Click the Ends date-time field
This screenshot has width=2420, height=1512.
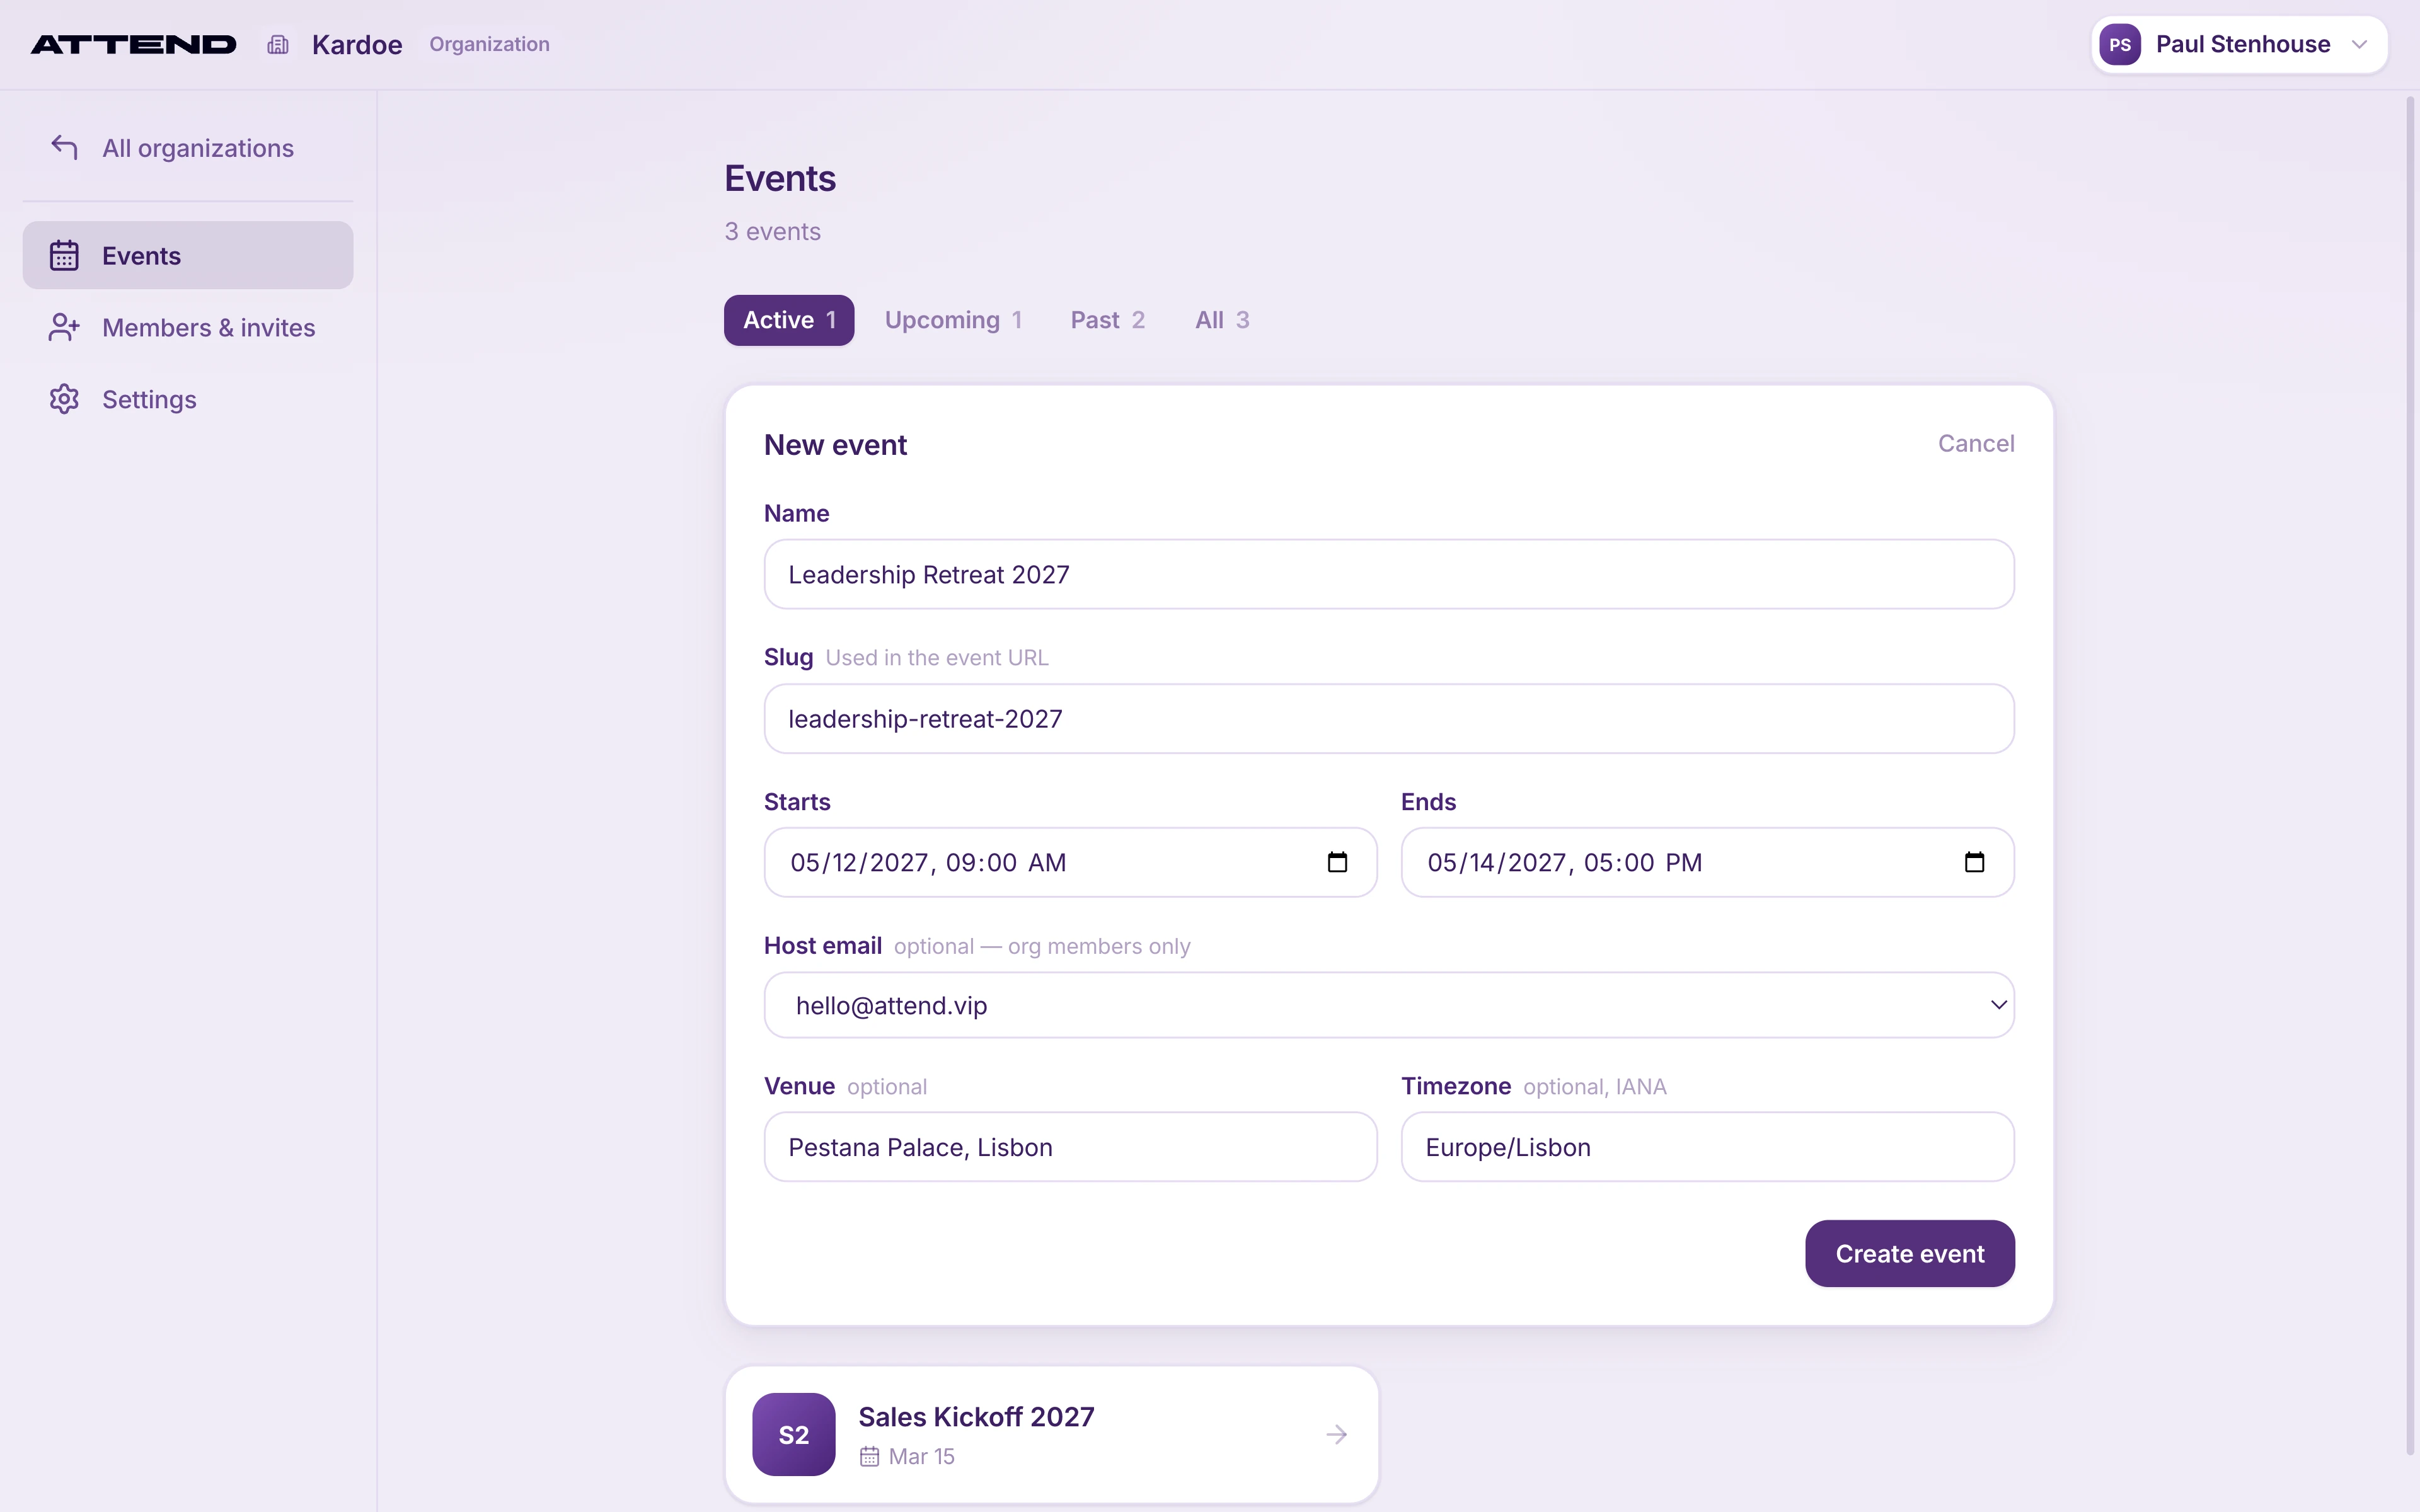pyautogui.click(x=1707, y=862)
